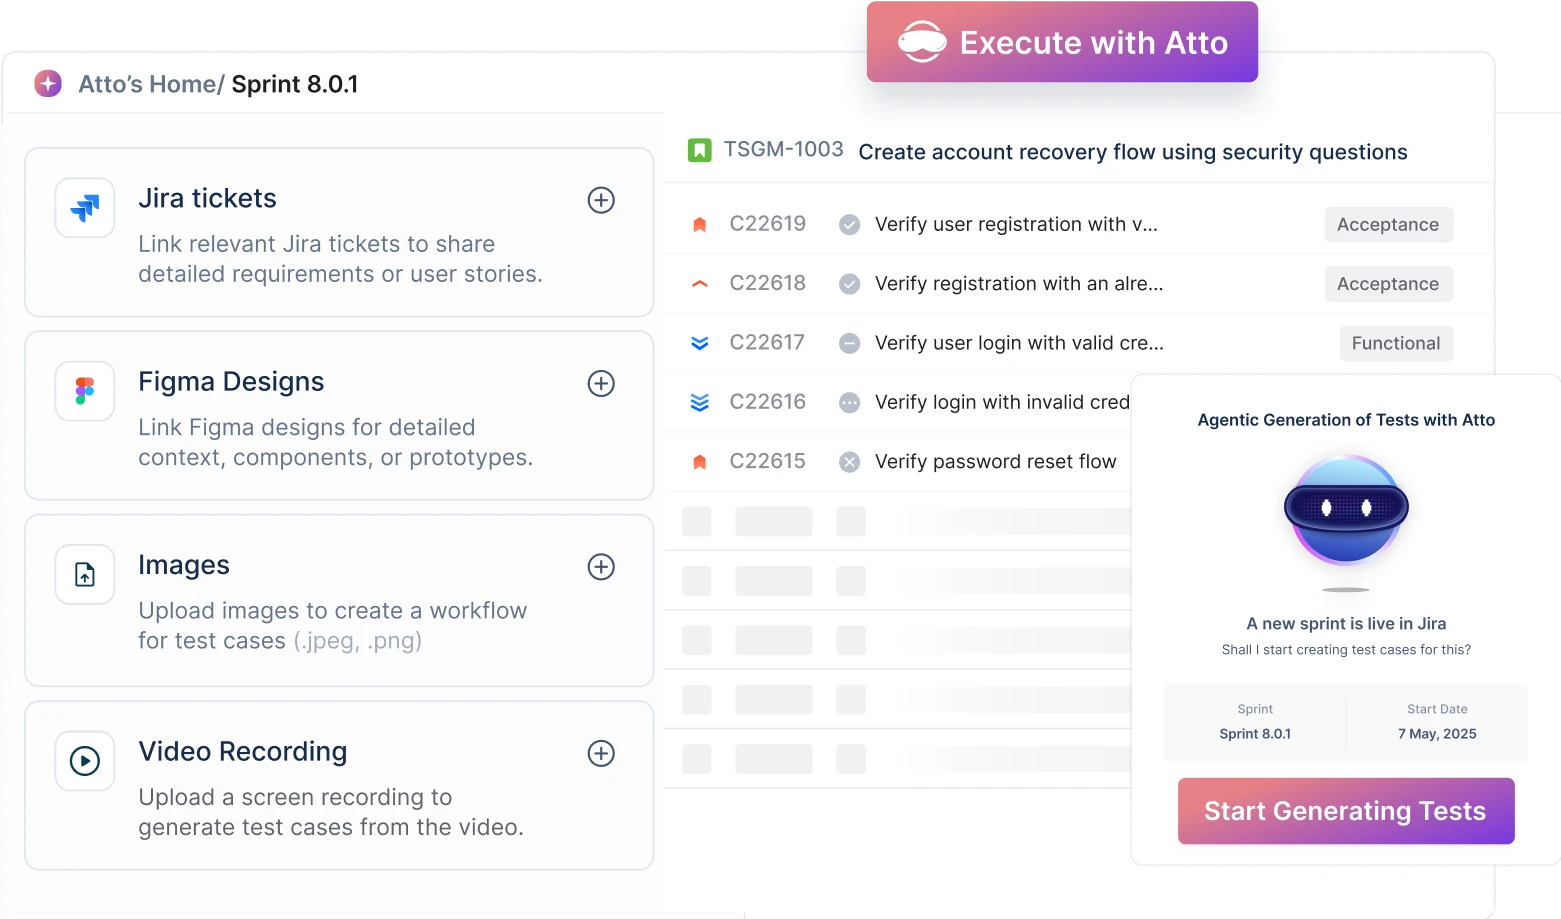This screenshot has height=919, width=1561.
Task: Expand Video Recording with the plus button
Action: pyautogui.click(x=600, y=753)
